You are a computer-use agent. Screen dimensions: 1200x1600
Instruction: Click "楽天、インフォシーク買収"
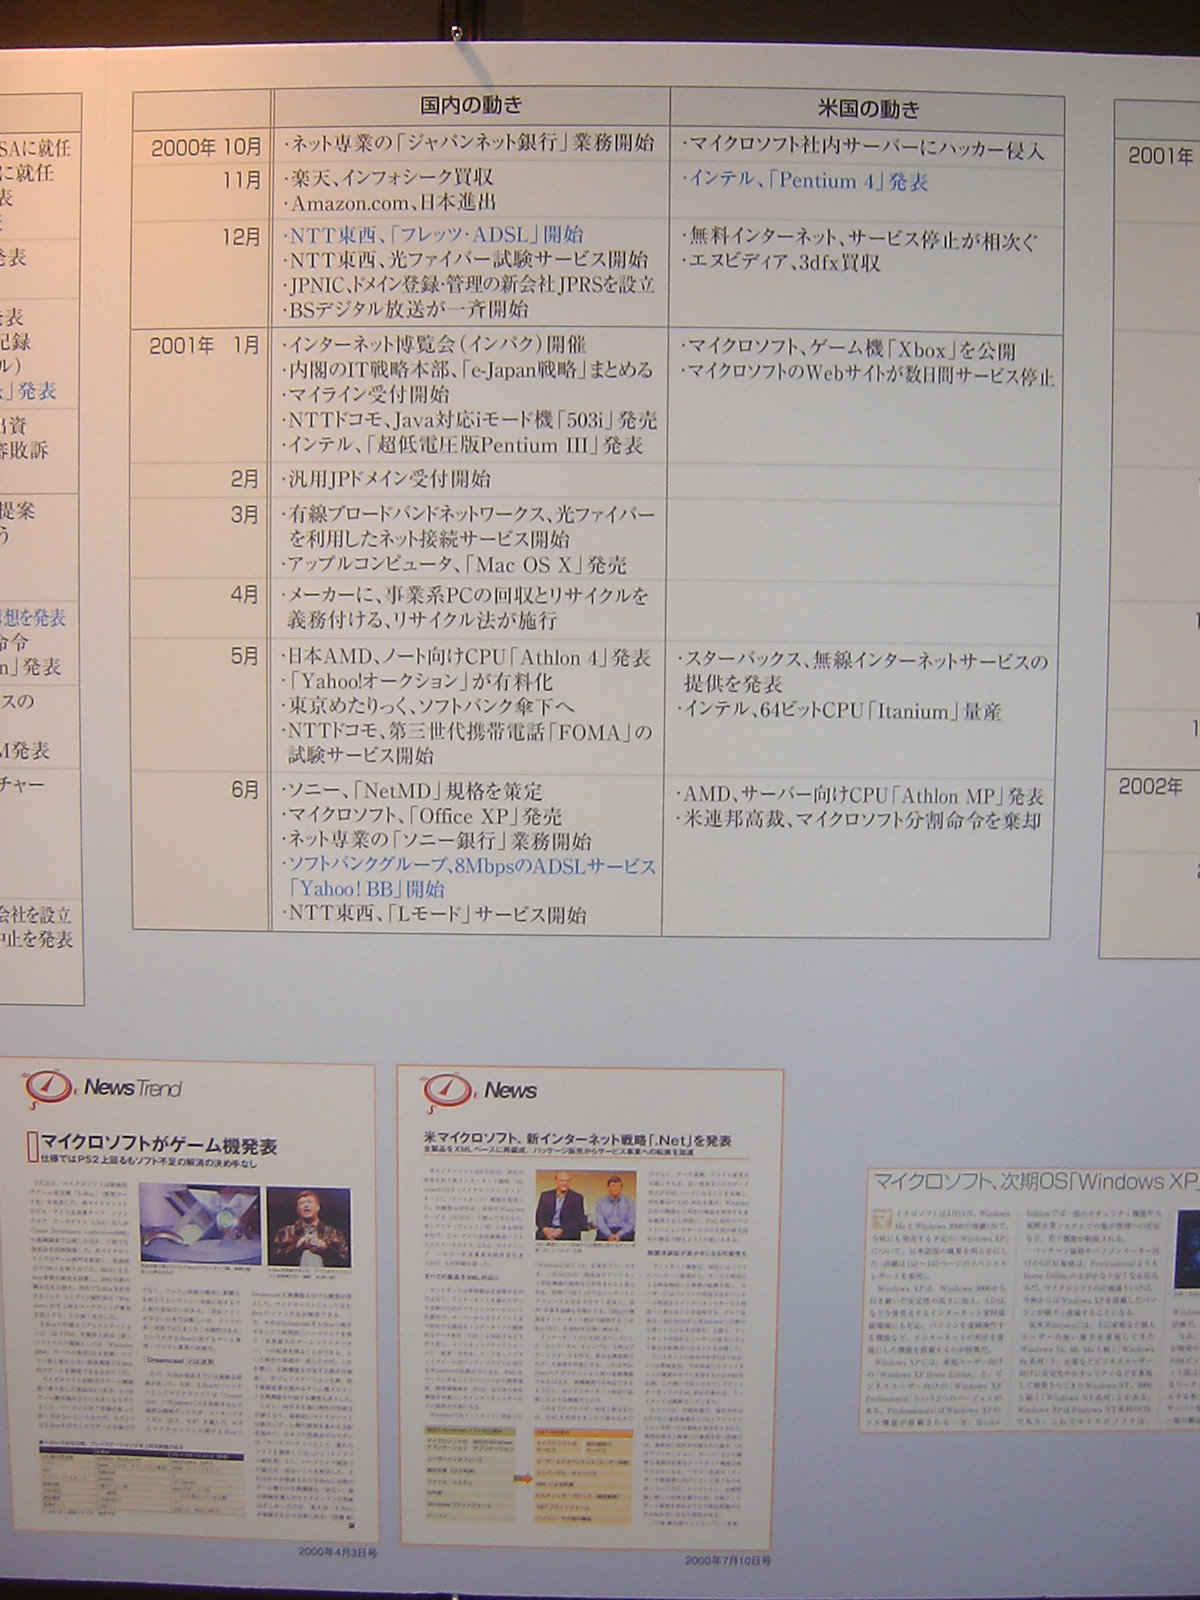[388, 178]
